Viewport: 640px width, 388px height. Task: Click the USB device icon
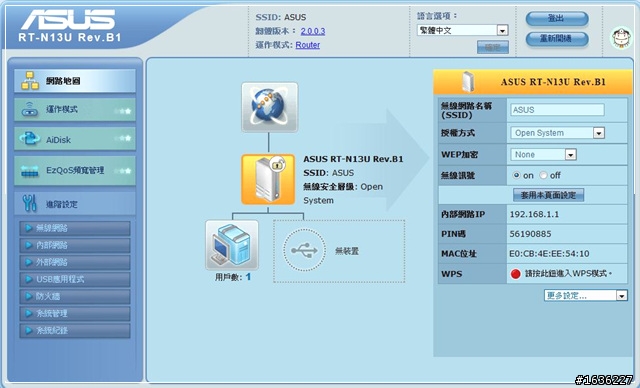coord(304,250)
